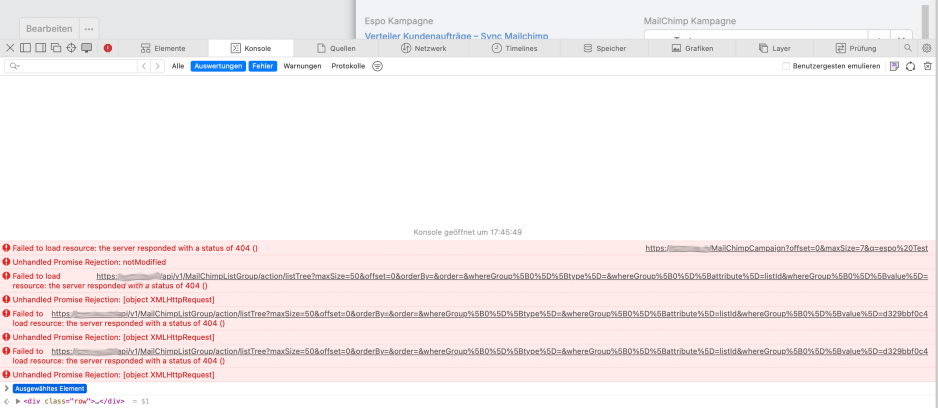Open the MailChimpCampaign?offset=0 URL link

click(787, 248)
